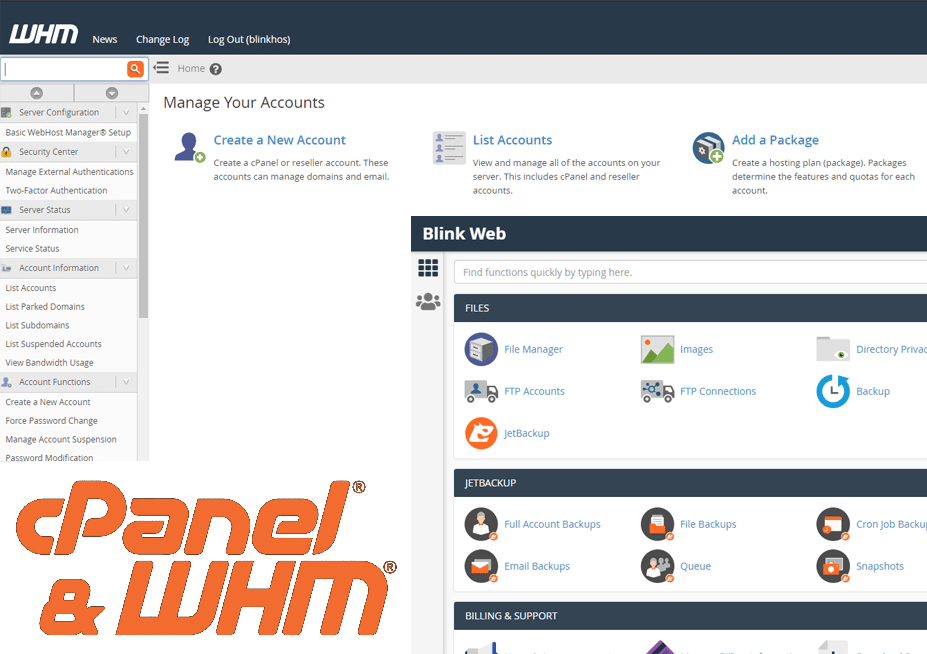927x654 pixels.
Task: Open the Snapshots camera icon
Action: [x=833, y=566]
